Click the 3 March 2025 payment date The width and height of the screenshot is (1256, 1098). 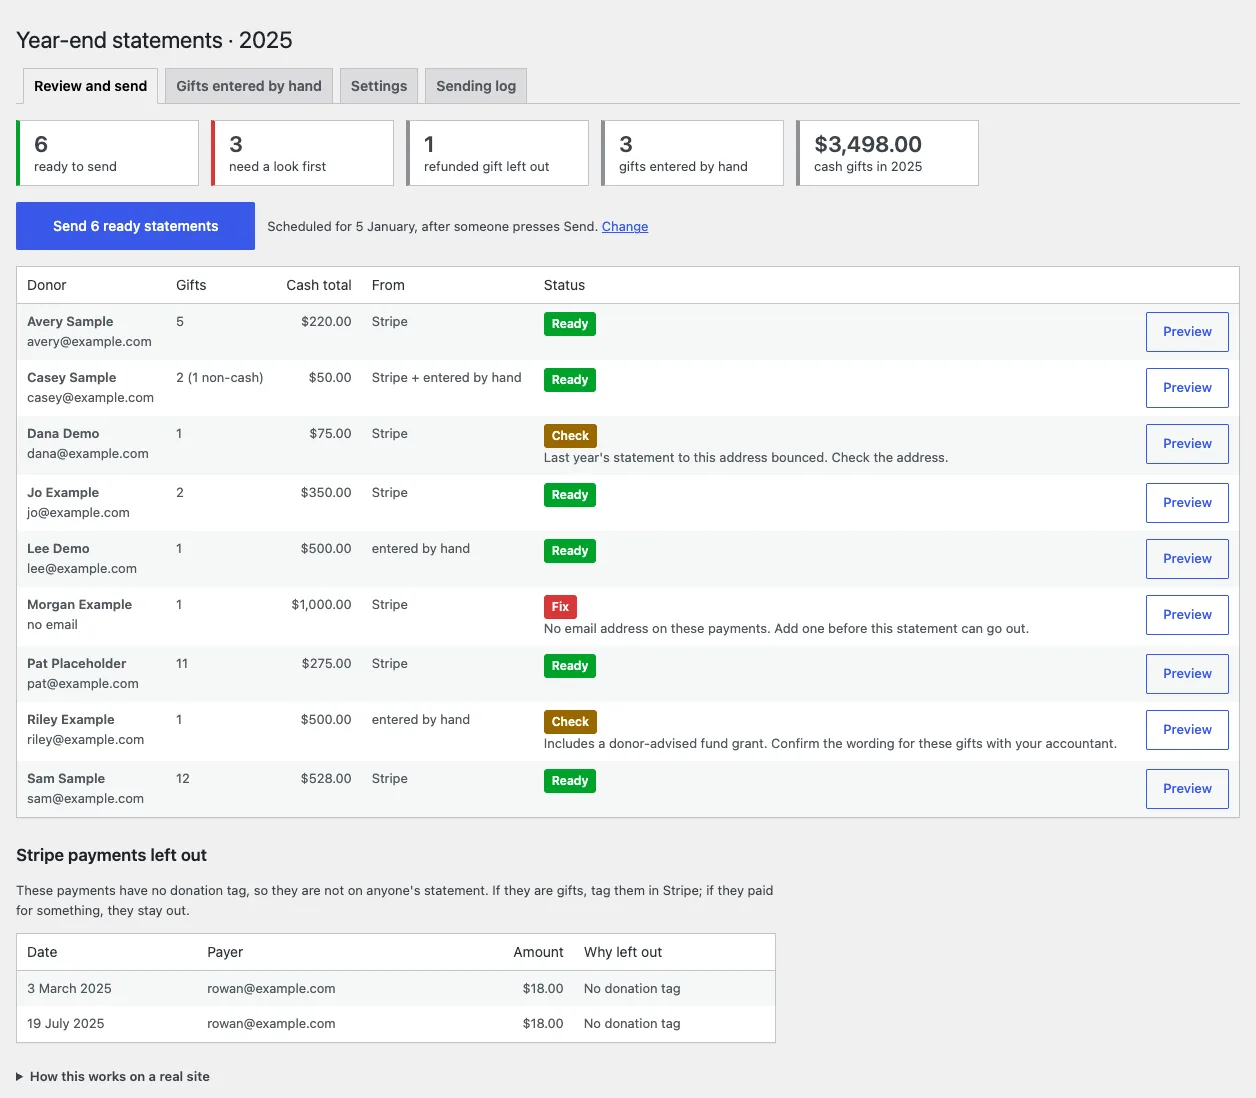click(69, 989)
